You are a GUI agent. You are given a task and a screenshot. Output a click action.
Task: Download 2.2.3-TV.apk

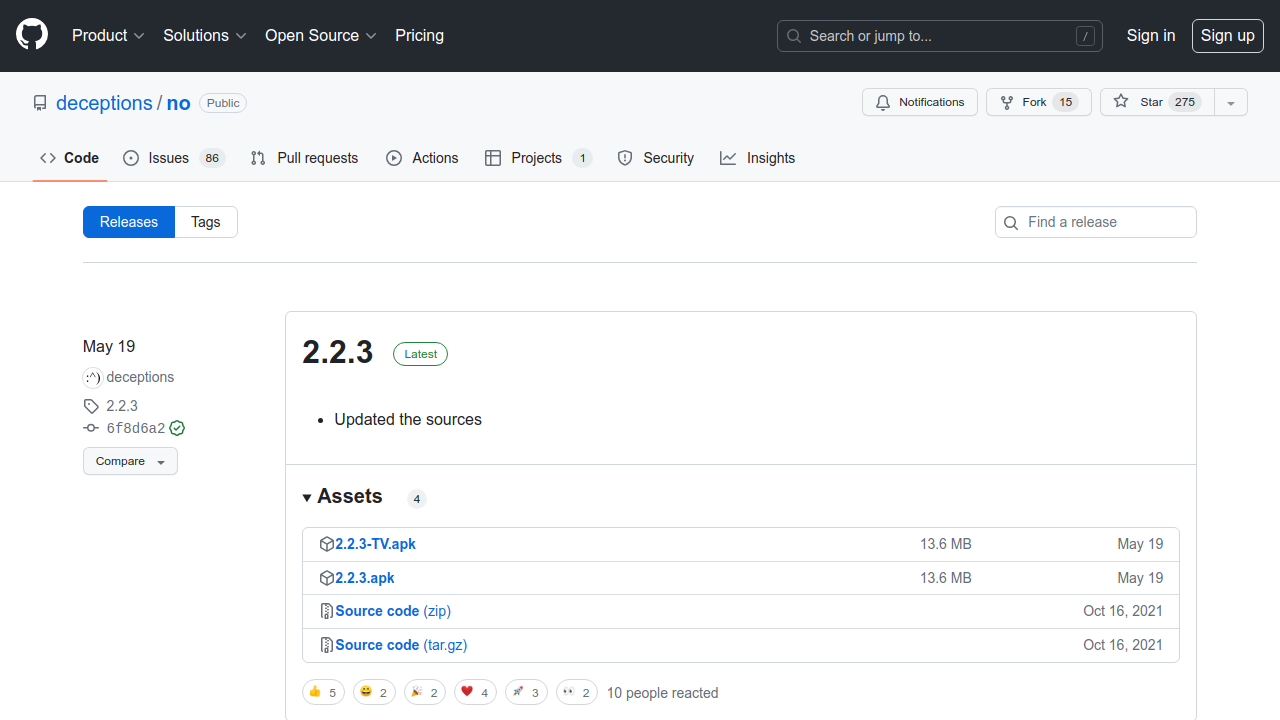[375, 544]
